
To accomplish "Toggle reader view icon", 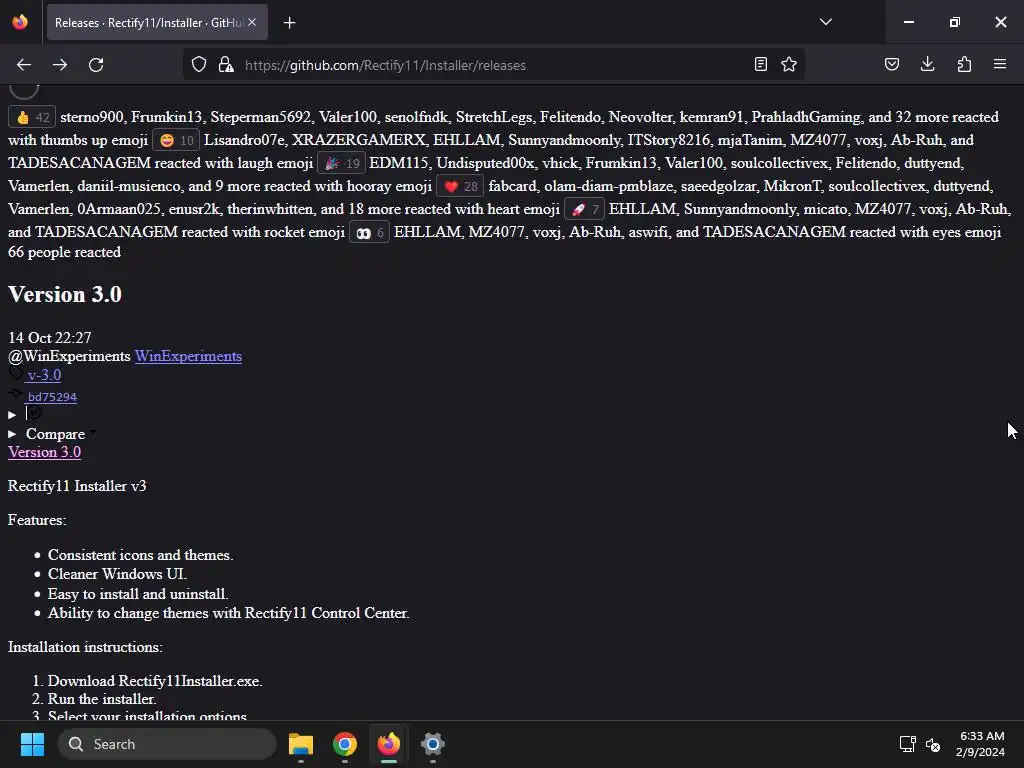I will (760, 65).
